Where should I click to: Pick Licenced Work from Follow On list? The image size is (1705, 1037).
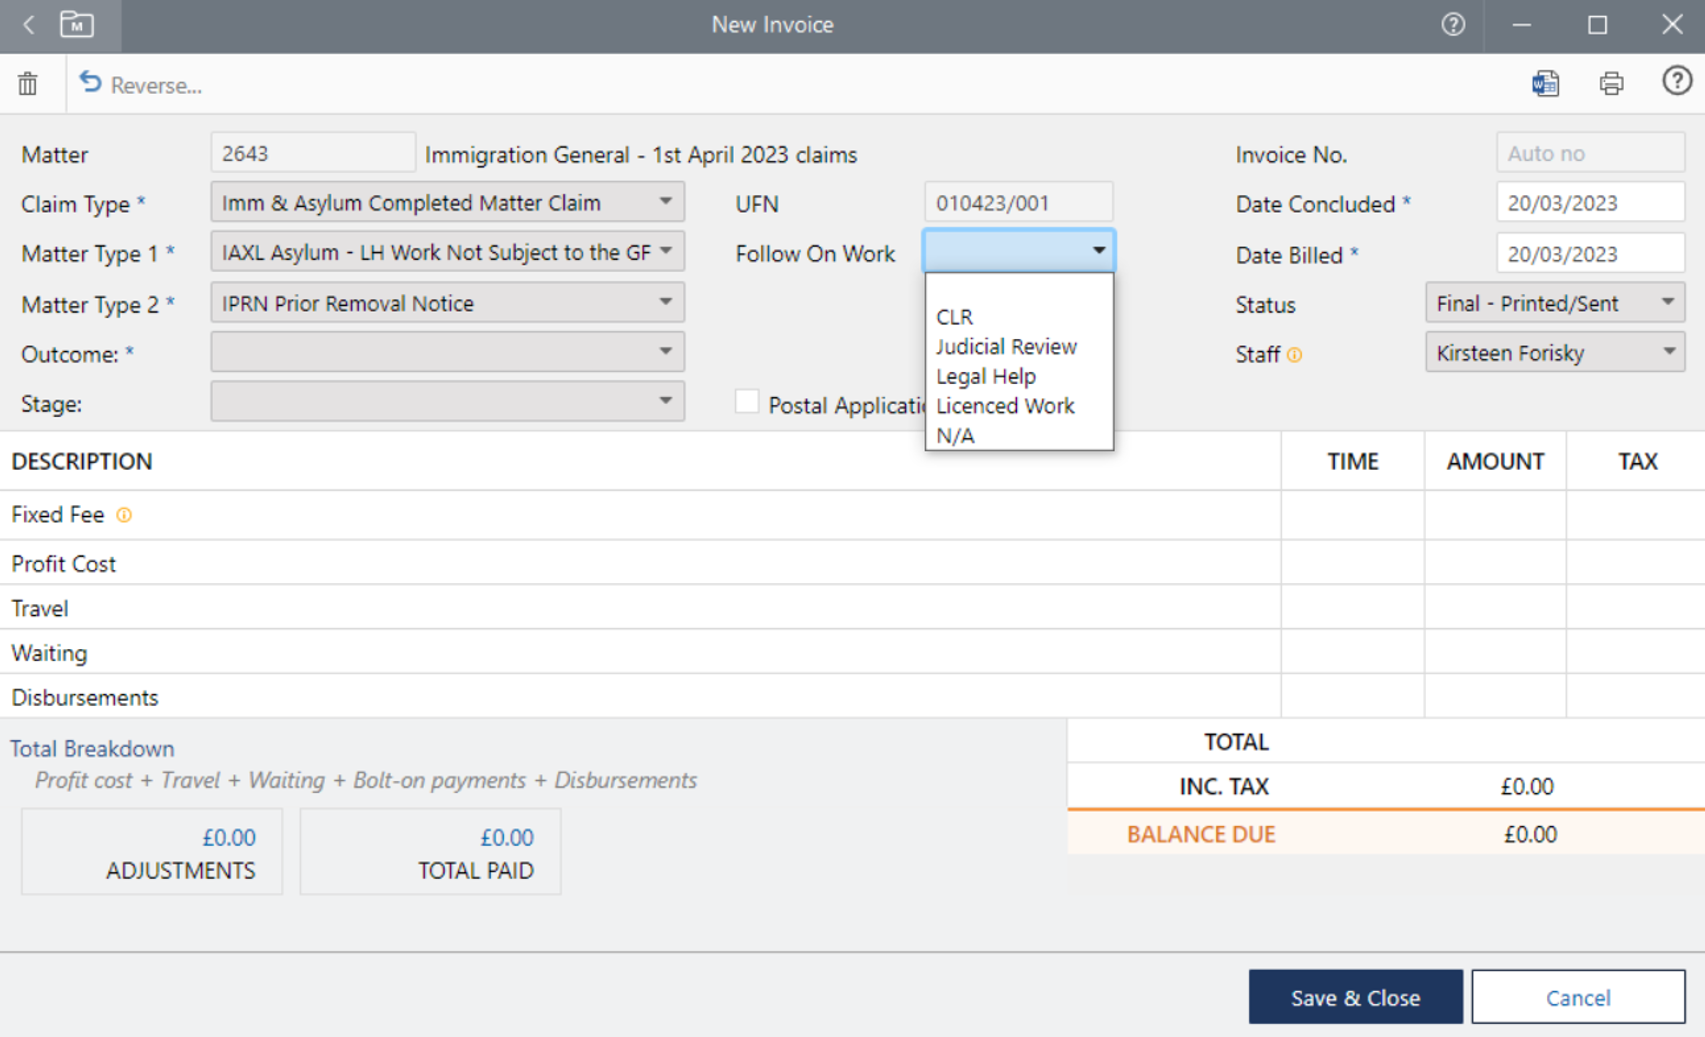(1005, 406)
